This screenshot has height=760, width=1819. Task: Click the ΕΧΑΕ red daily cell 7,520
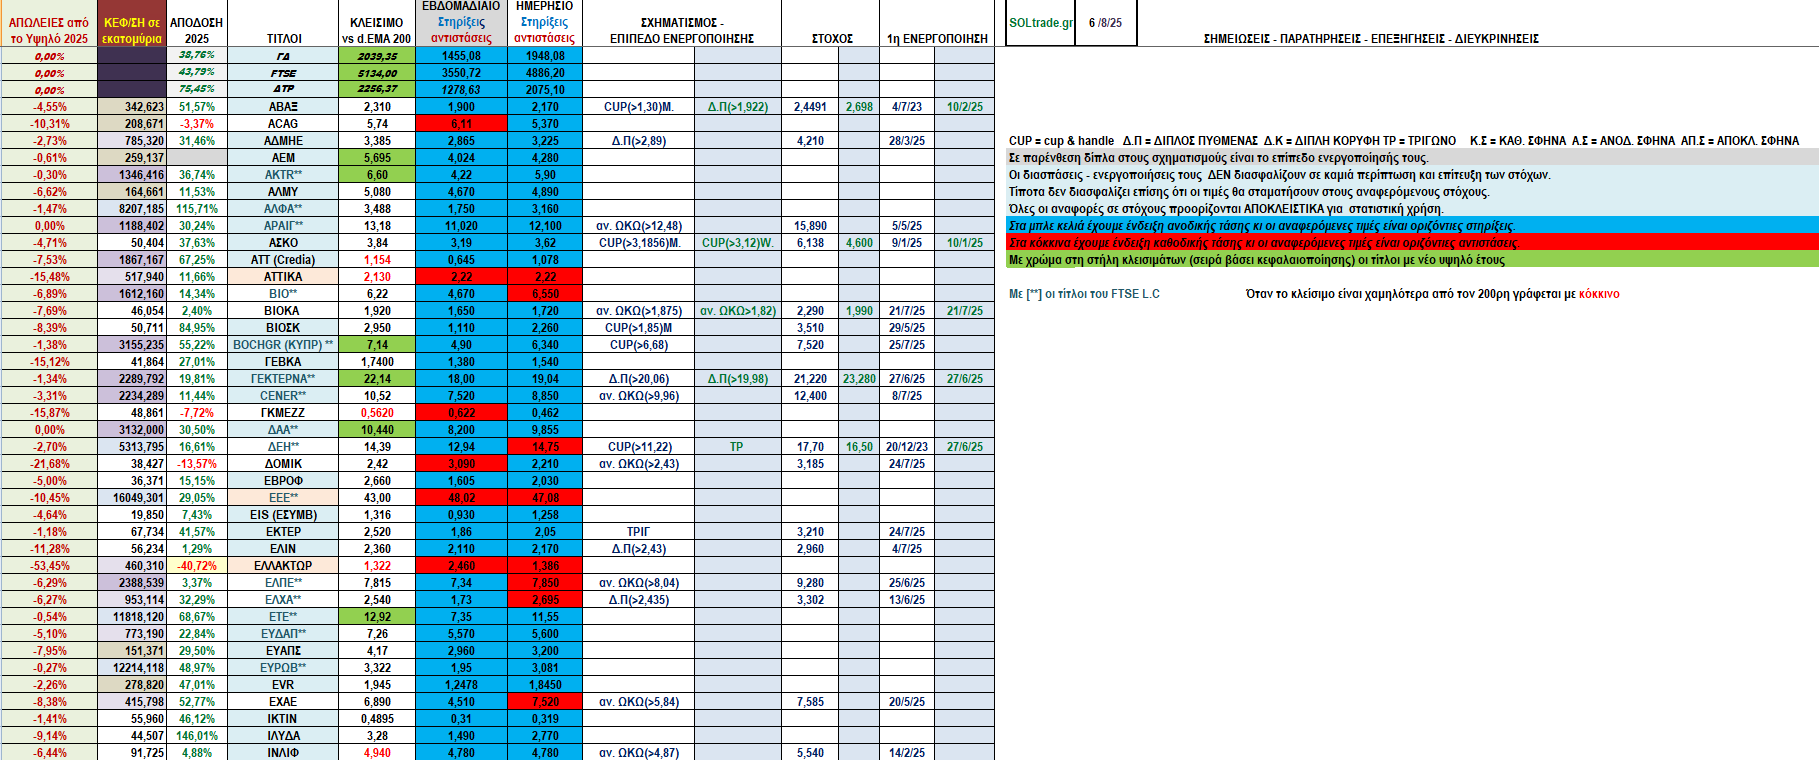click(x=545, y=702)
